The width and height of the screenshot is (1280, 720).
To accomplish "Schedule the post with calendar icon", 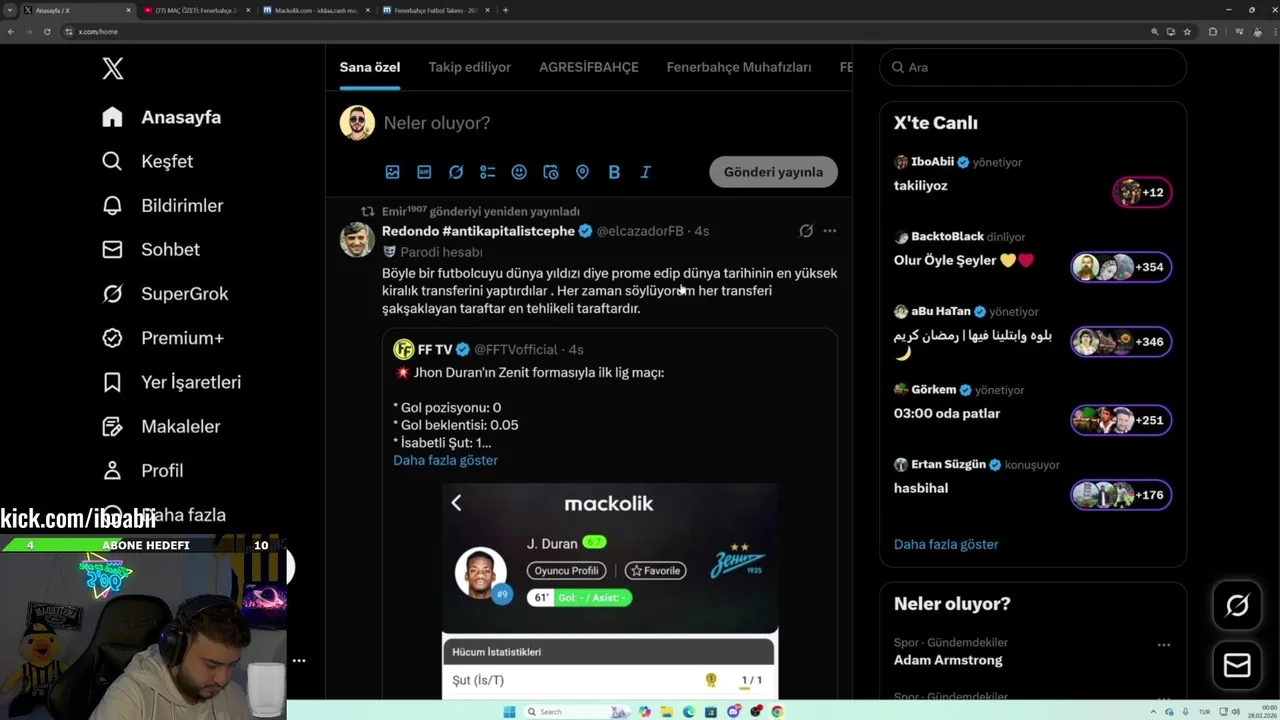I will (551, 172).
